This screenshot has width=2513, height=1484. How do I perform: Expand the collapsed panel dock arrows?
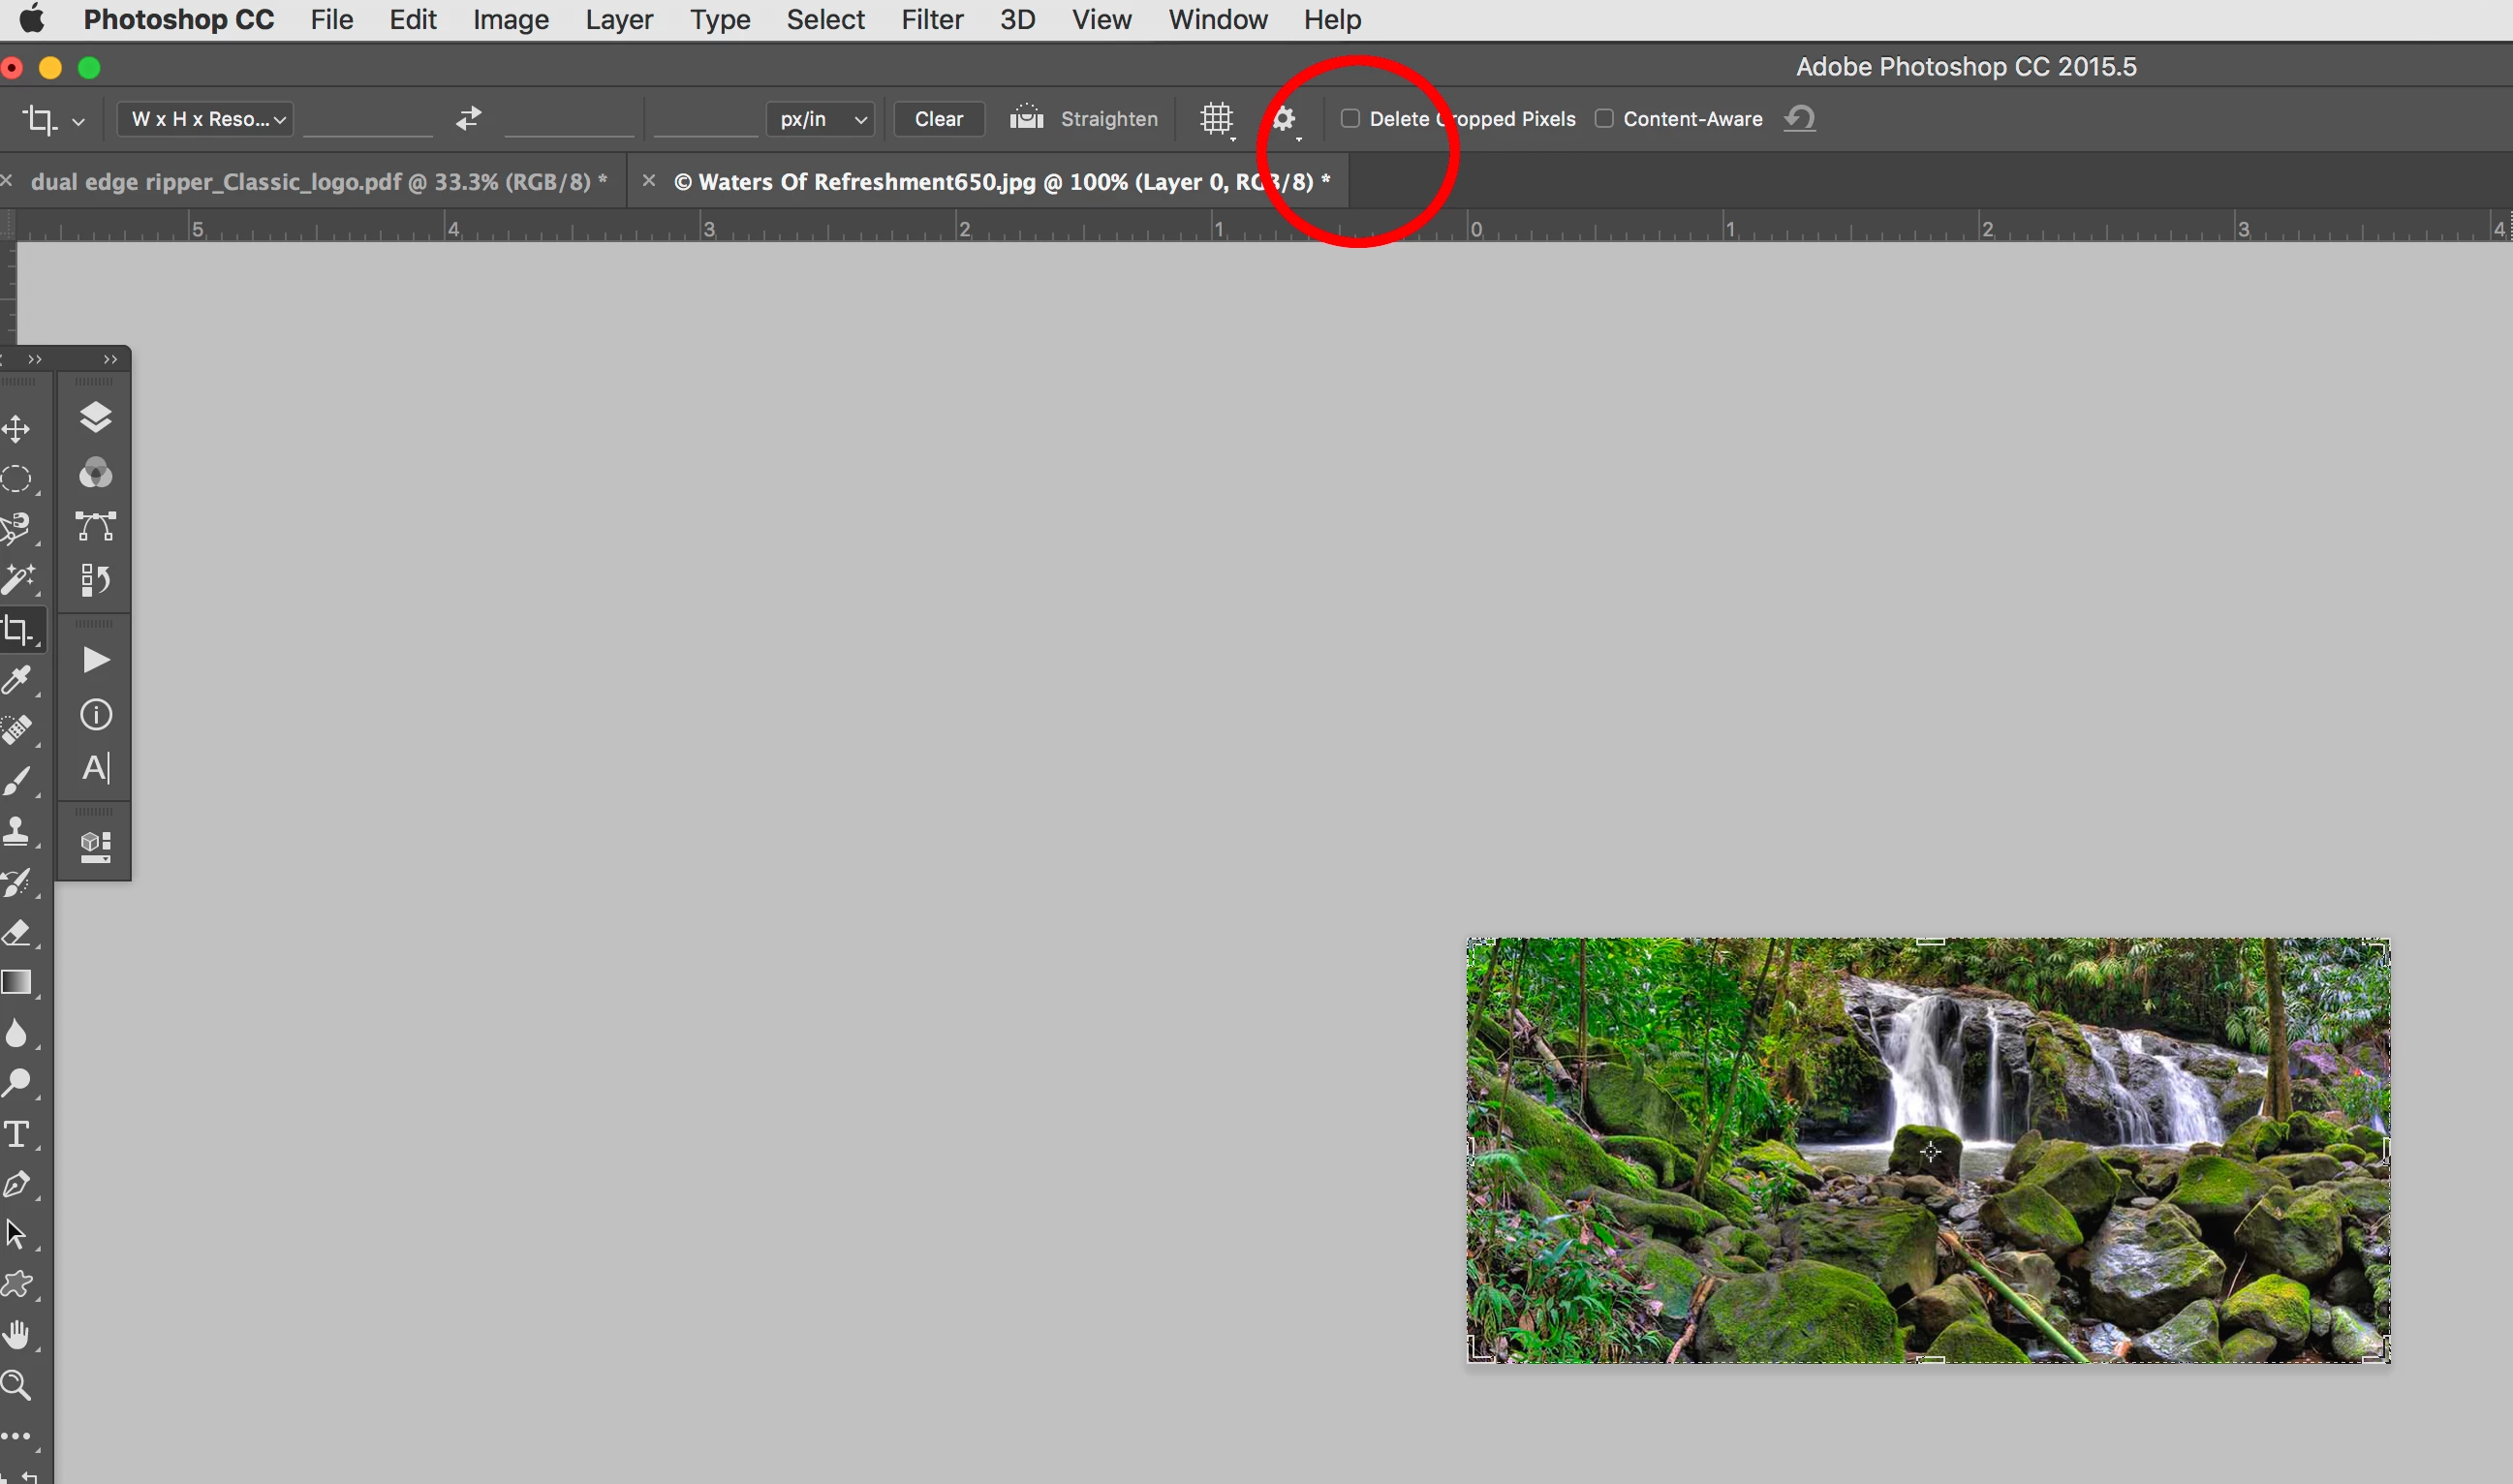(110, 359)
